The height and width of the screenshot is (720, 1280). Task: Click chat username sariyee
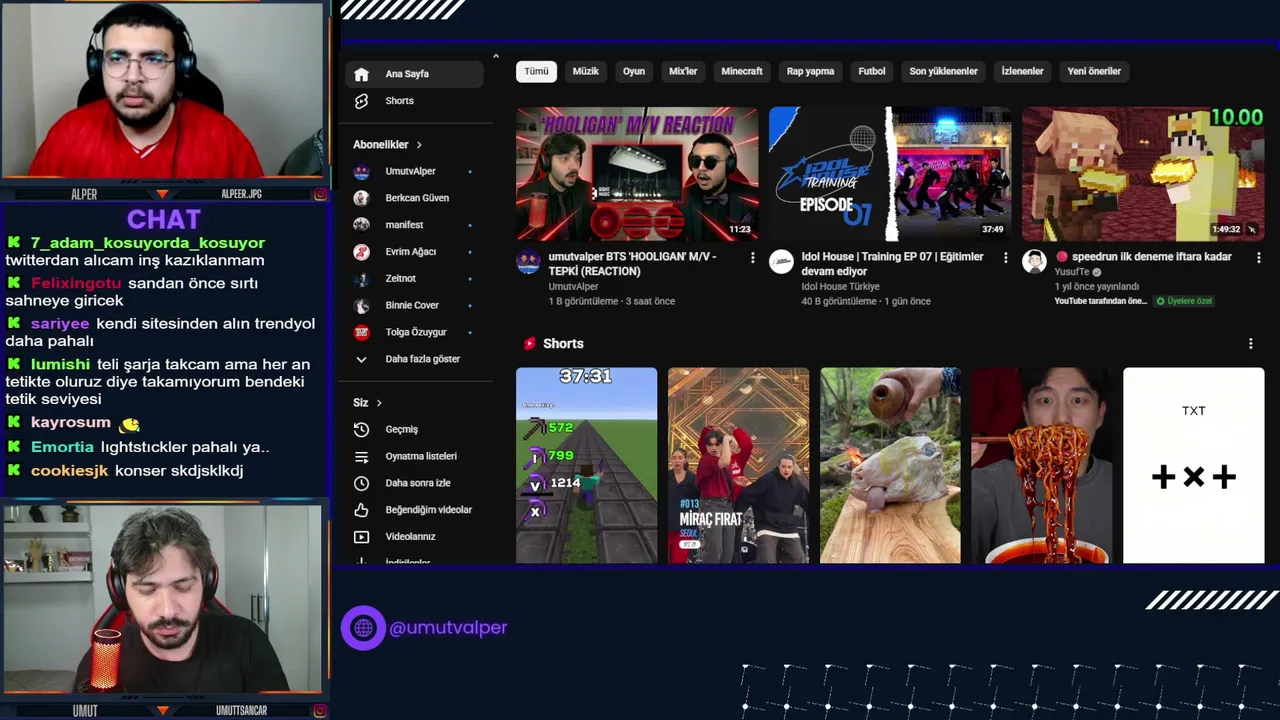pyautogui.click(x=60, y=324)
